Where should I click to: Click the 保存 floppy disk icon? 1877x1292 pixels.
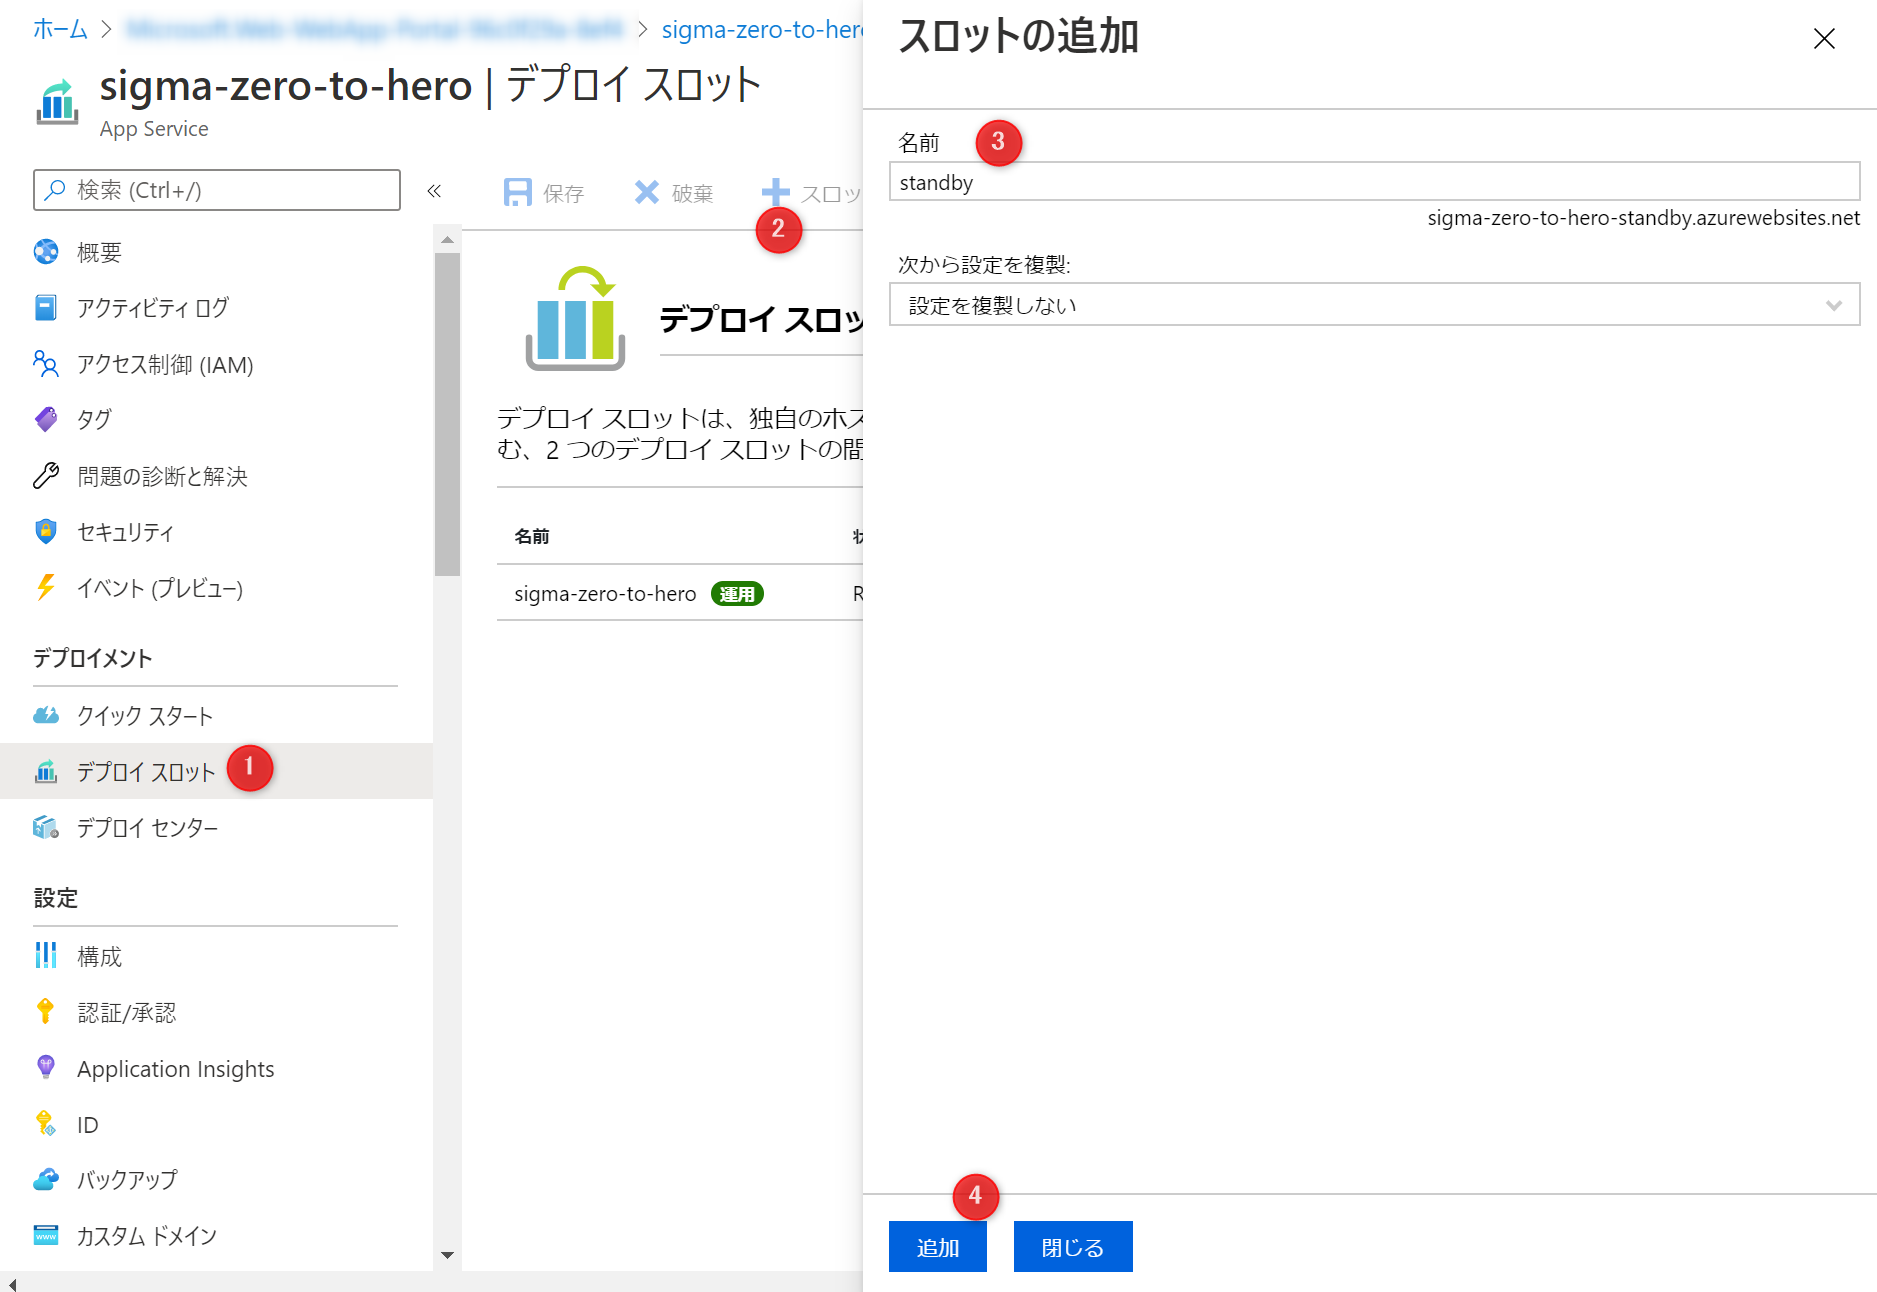(517, 192)
